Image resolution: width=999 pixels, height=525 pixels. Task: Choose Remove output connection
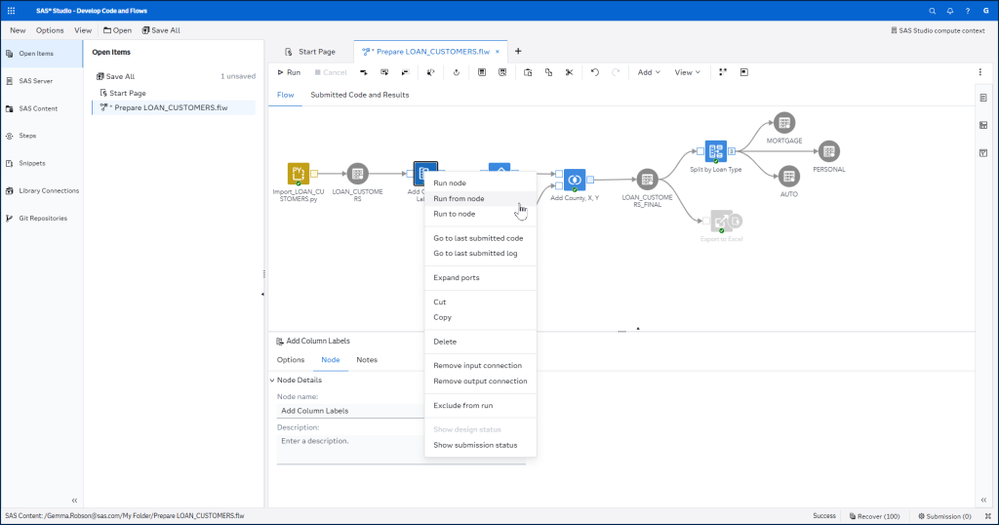480,381
